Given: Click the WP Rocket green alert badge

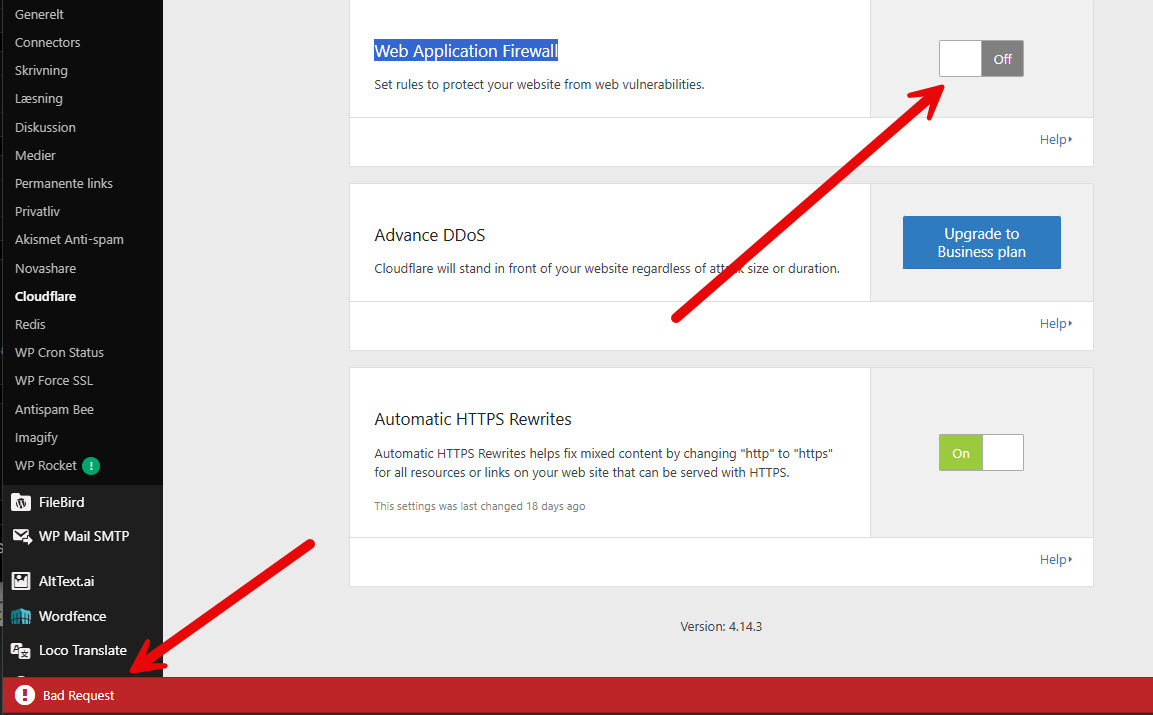Looking at the screenshot, I should coord(91,466).
